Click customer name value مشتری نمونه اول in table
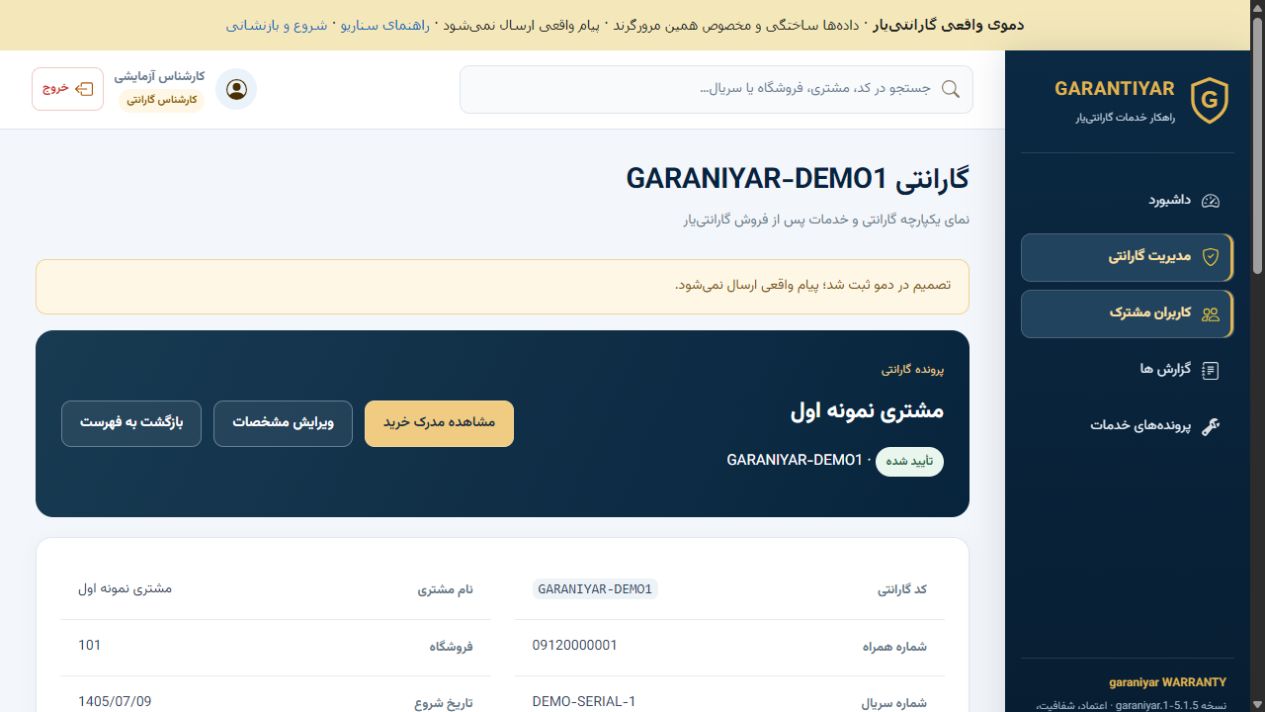Viewport: 1265px width, 712px height. 125,589
